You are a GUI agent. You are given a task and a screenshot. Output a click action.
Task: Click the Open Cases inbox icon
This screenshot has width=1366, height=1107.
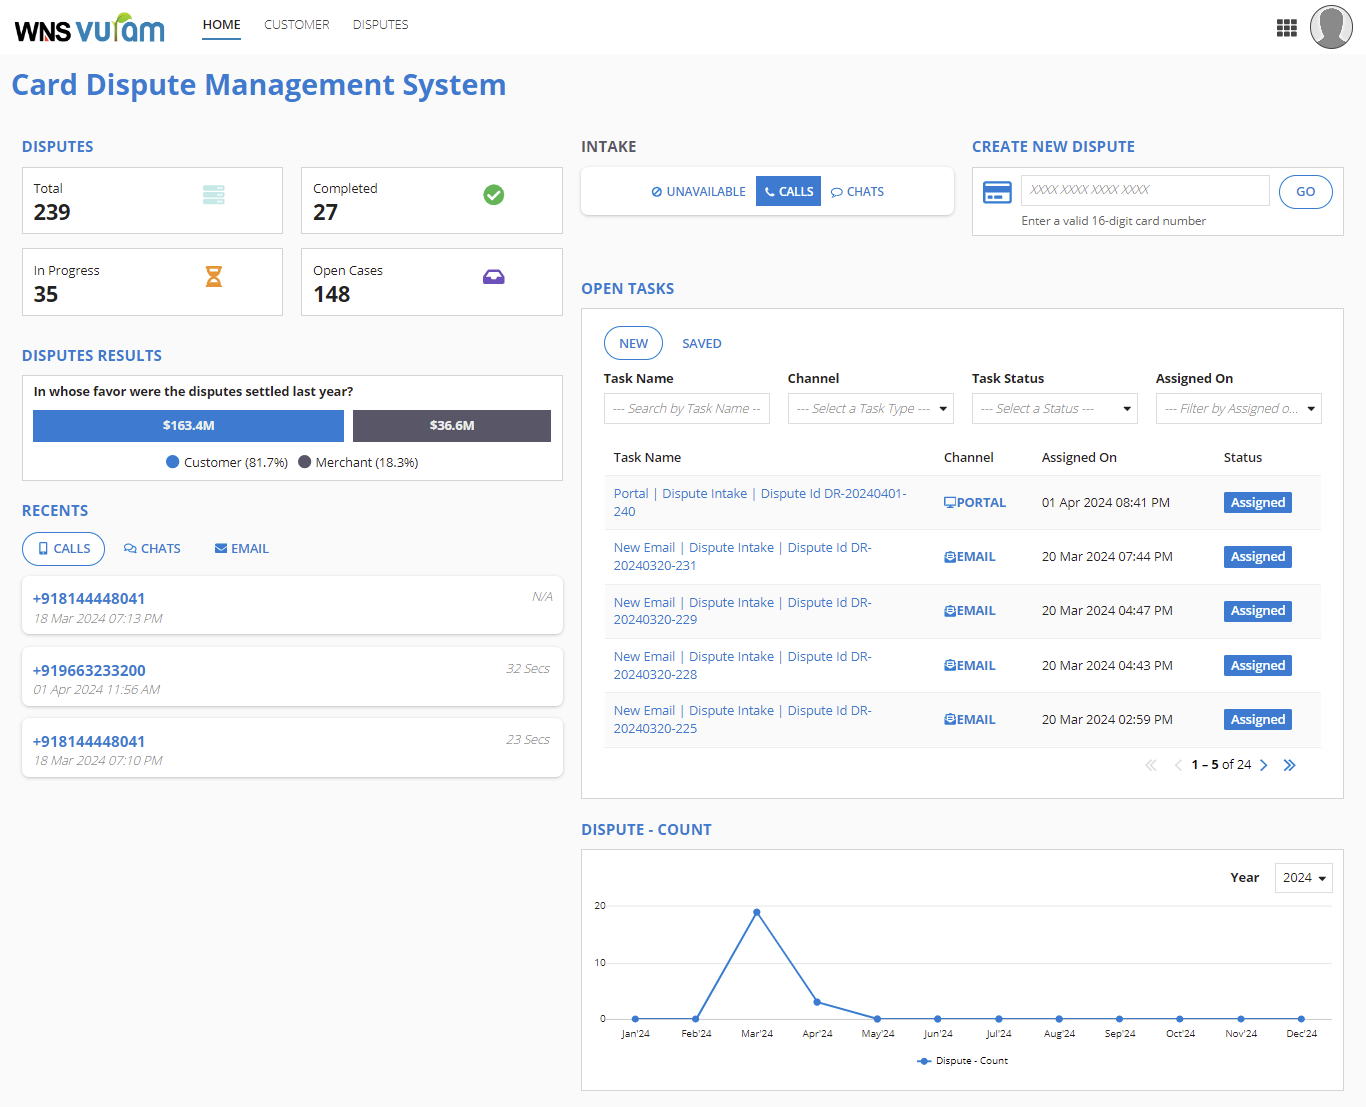(494, 277)
